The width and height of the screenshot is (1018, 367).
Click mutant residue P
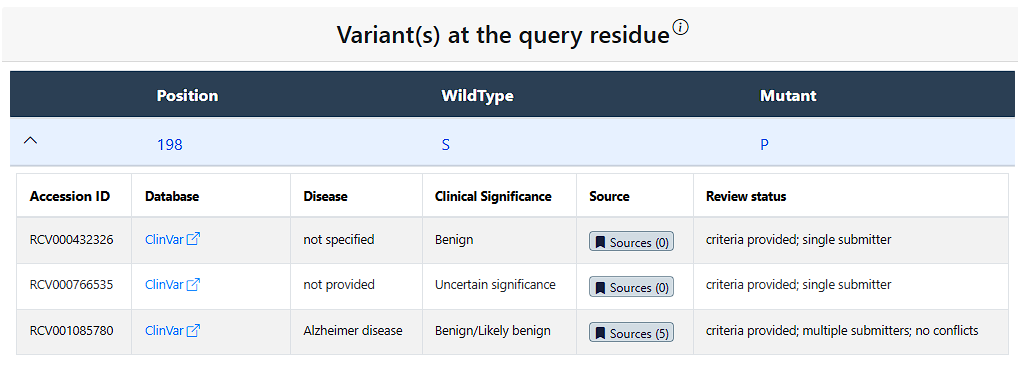pos(764,145)
